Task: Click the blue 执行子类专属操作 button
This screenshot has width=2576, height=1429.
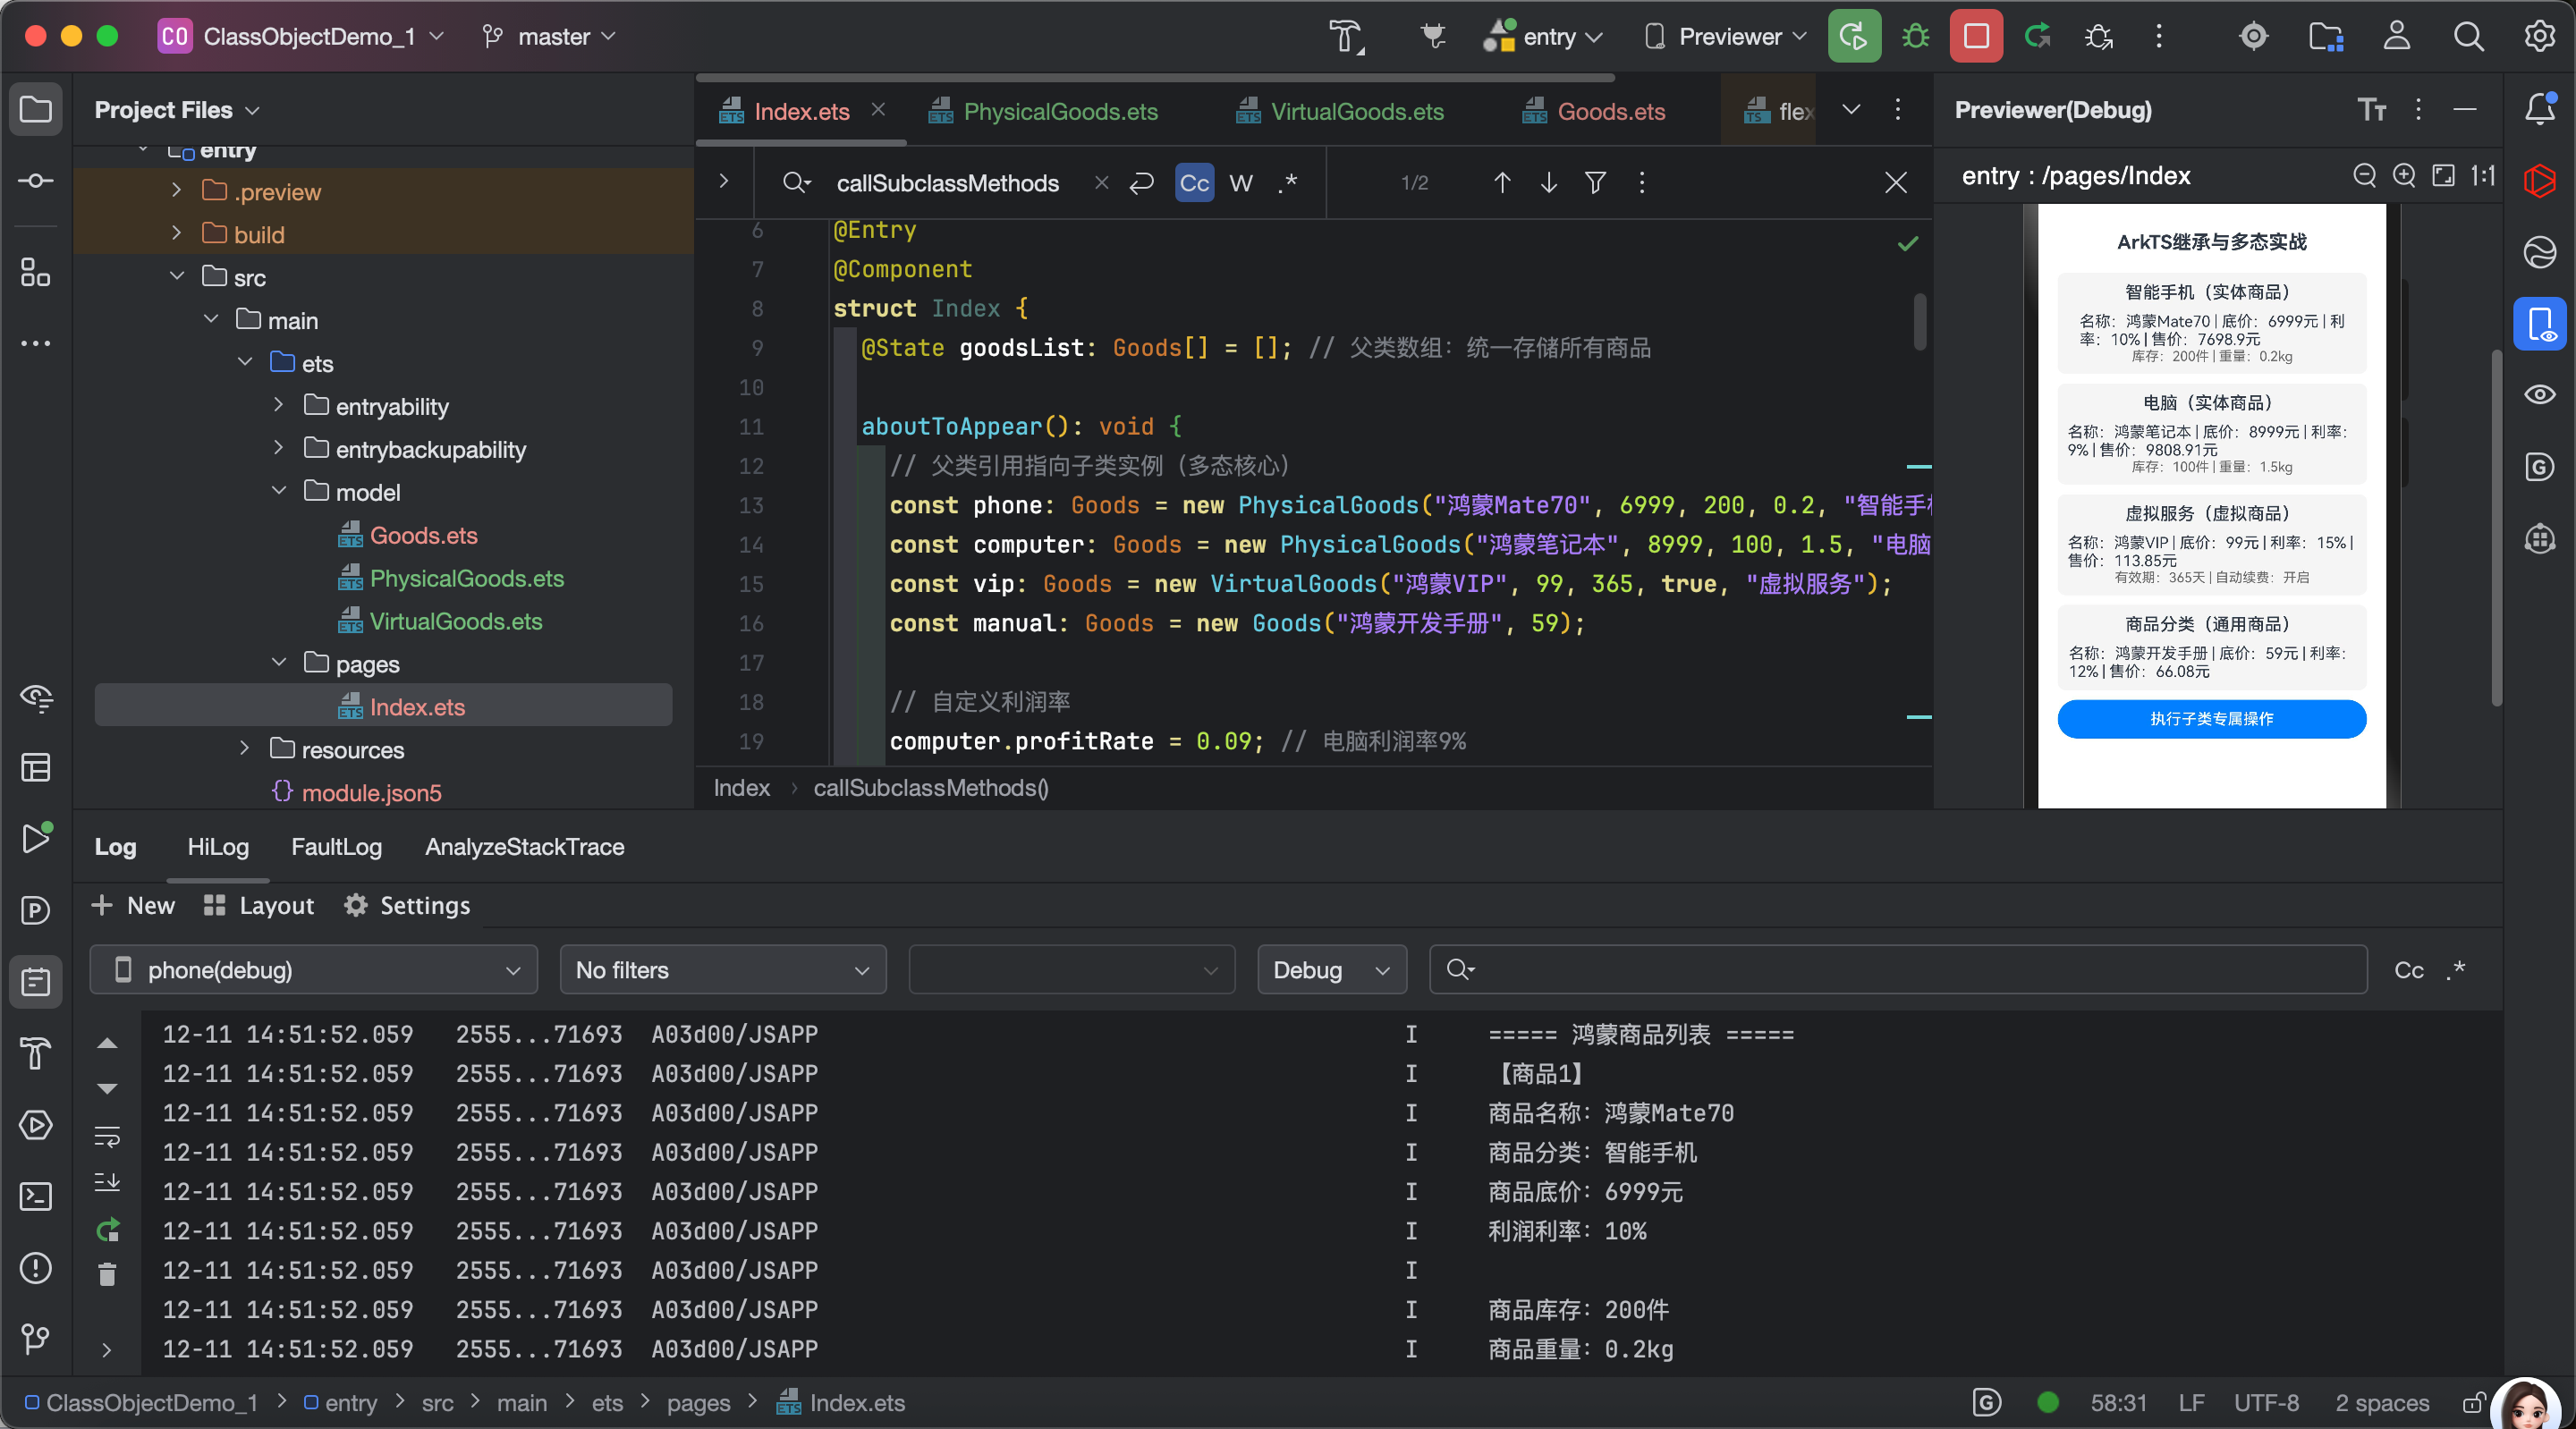Action: [2211, 718]
